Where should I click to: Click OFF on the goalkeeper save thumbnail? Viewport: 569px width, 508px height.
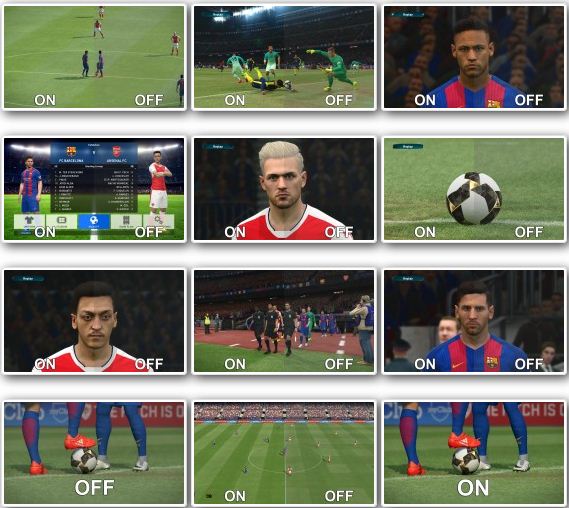[339, 100]
